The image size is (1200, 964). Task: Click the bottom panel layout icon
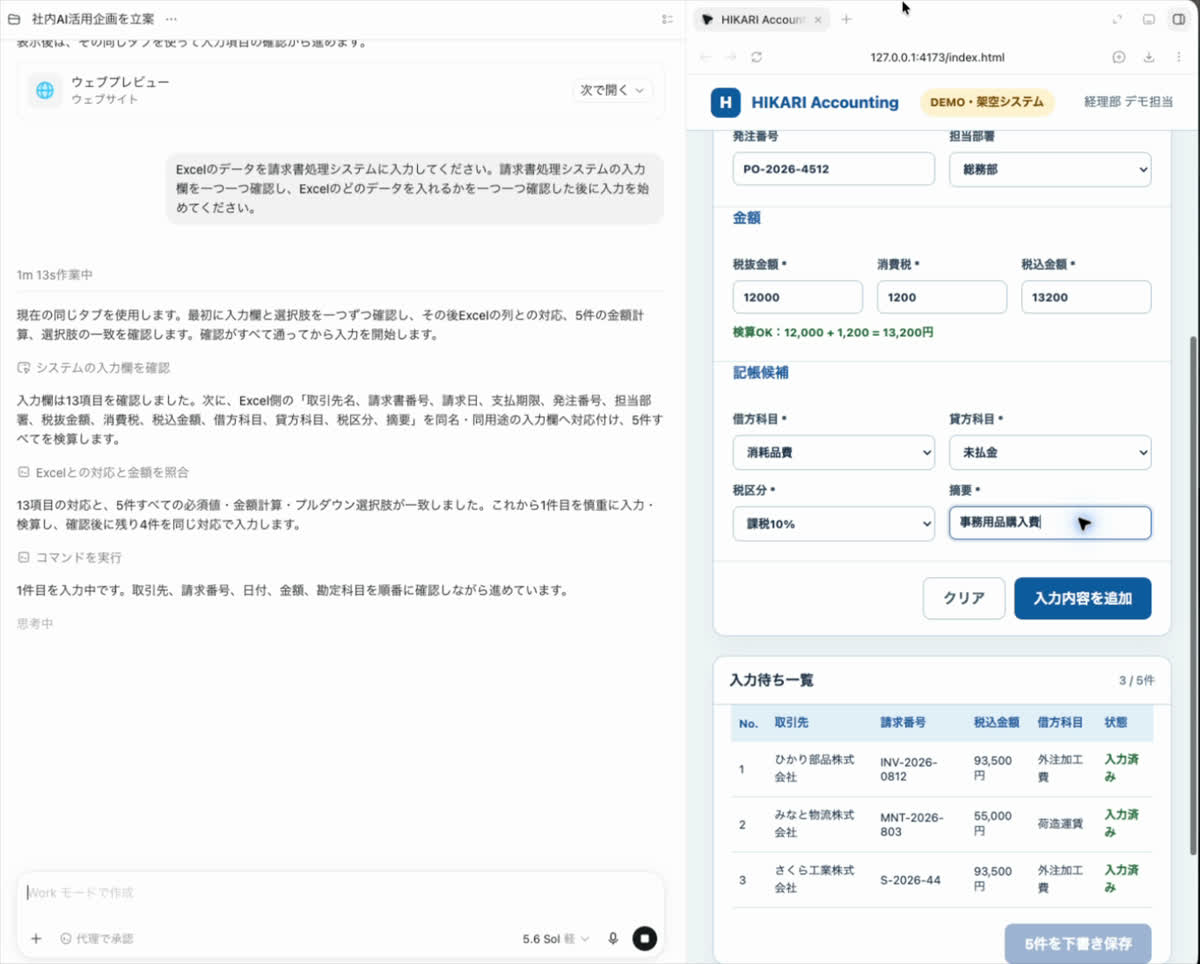pyautogui.click(x=1149, y=19)
